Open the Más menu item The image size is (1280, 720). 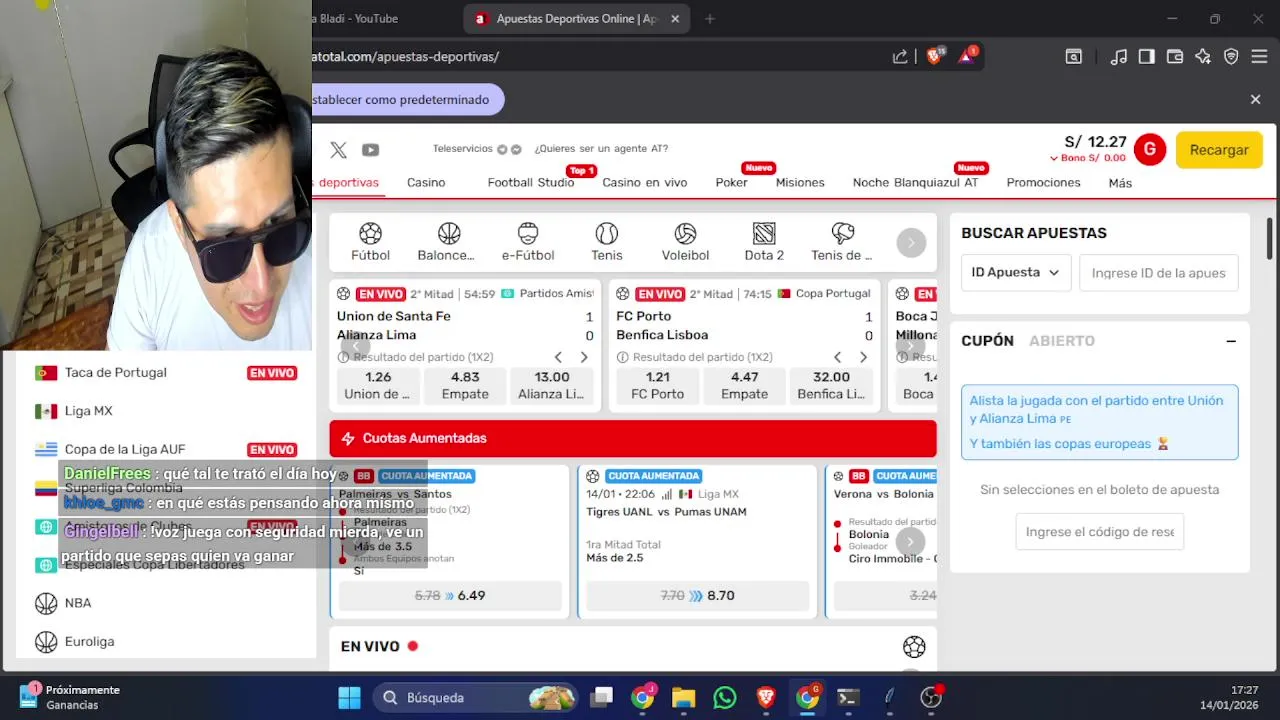(1120, 183)
